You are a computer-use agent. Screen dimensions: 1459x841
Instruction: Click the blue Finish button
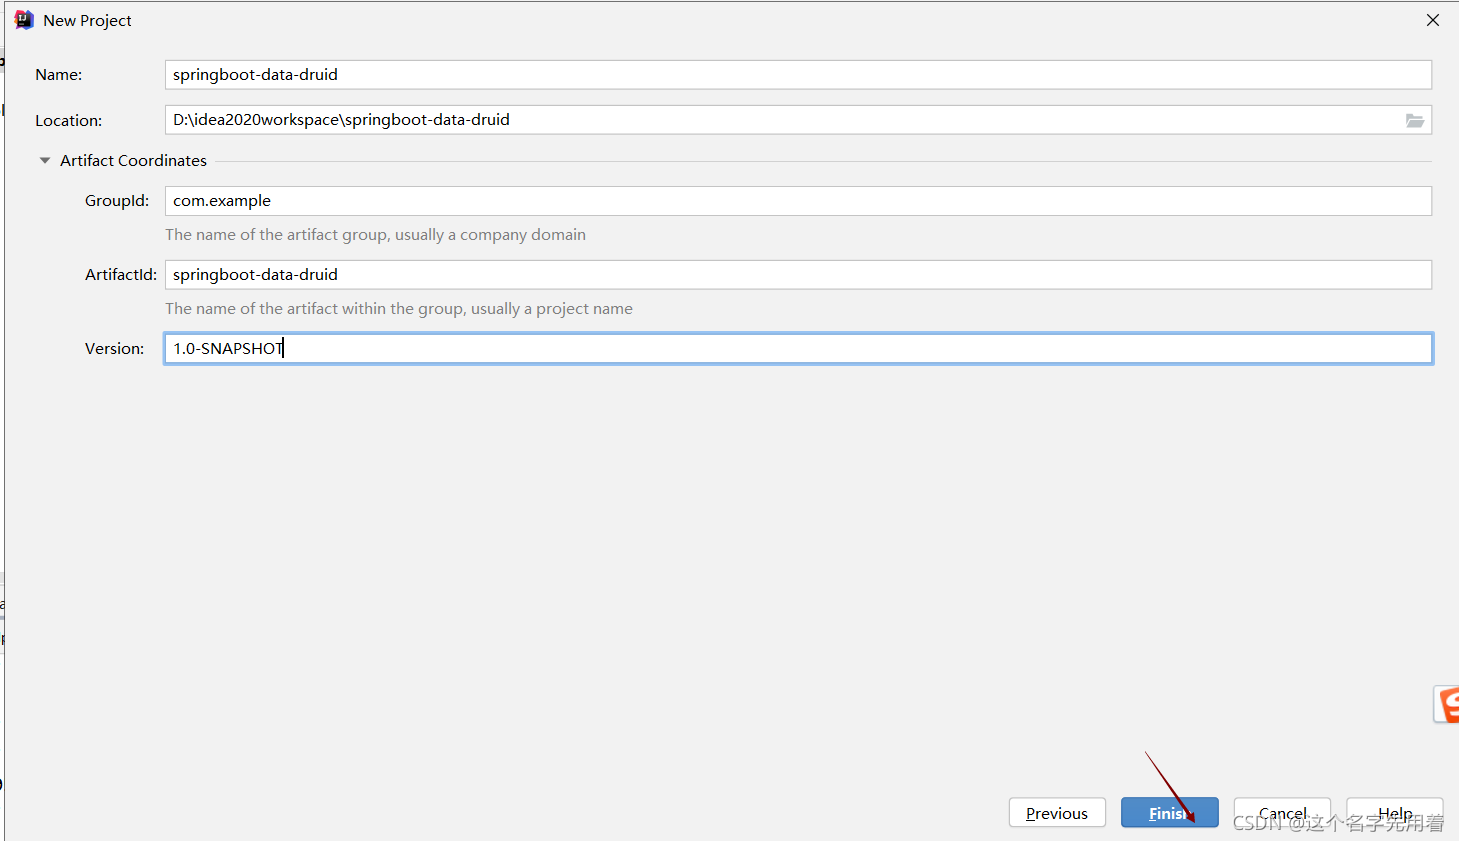coord(1169,813)
